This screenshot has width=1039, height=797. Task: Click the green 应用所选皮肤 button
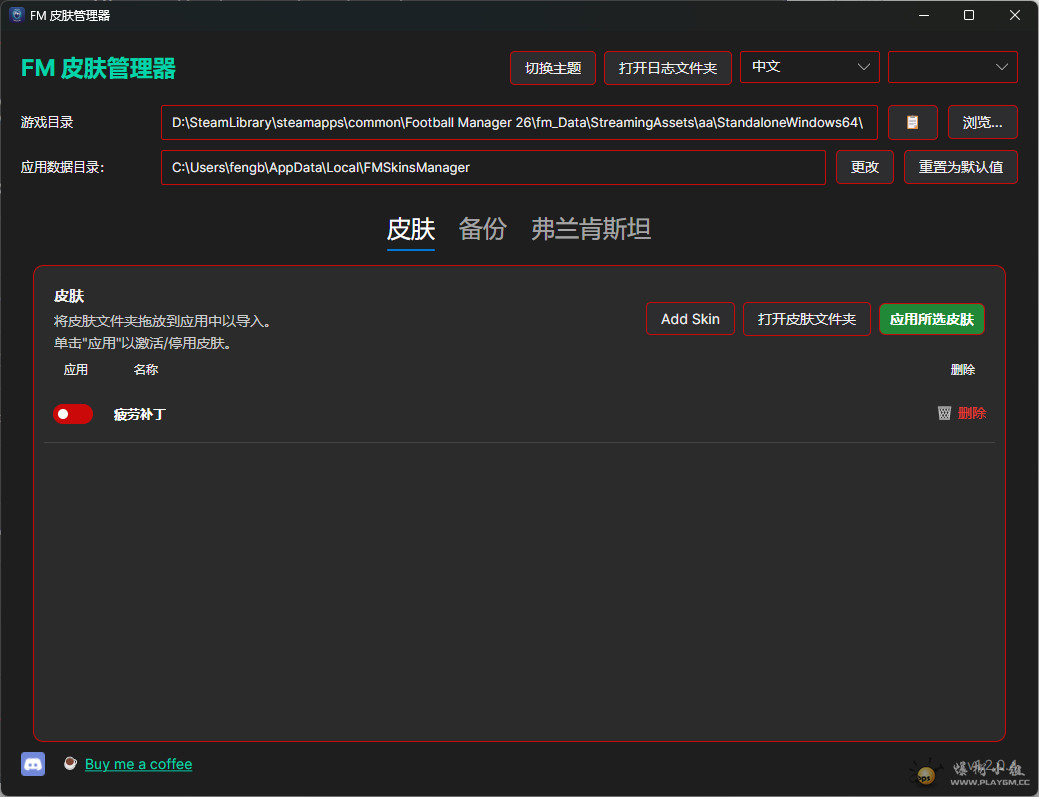[932, 319]
